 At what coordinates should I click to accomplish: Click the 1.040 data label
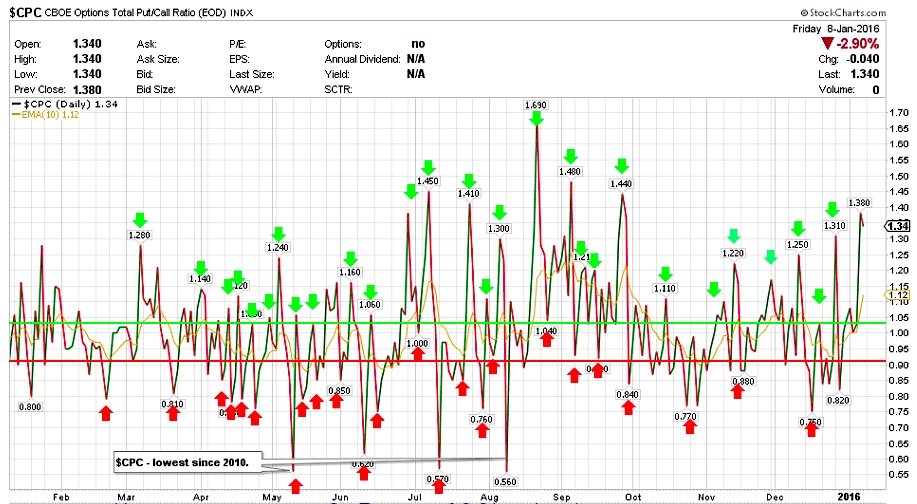coord(546,331)
